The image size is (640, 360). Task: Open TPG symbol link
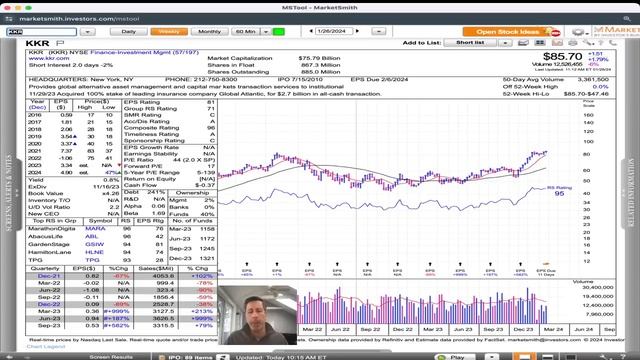pos(92,260)
